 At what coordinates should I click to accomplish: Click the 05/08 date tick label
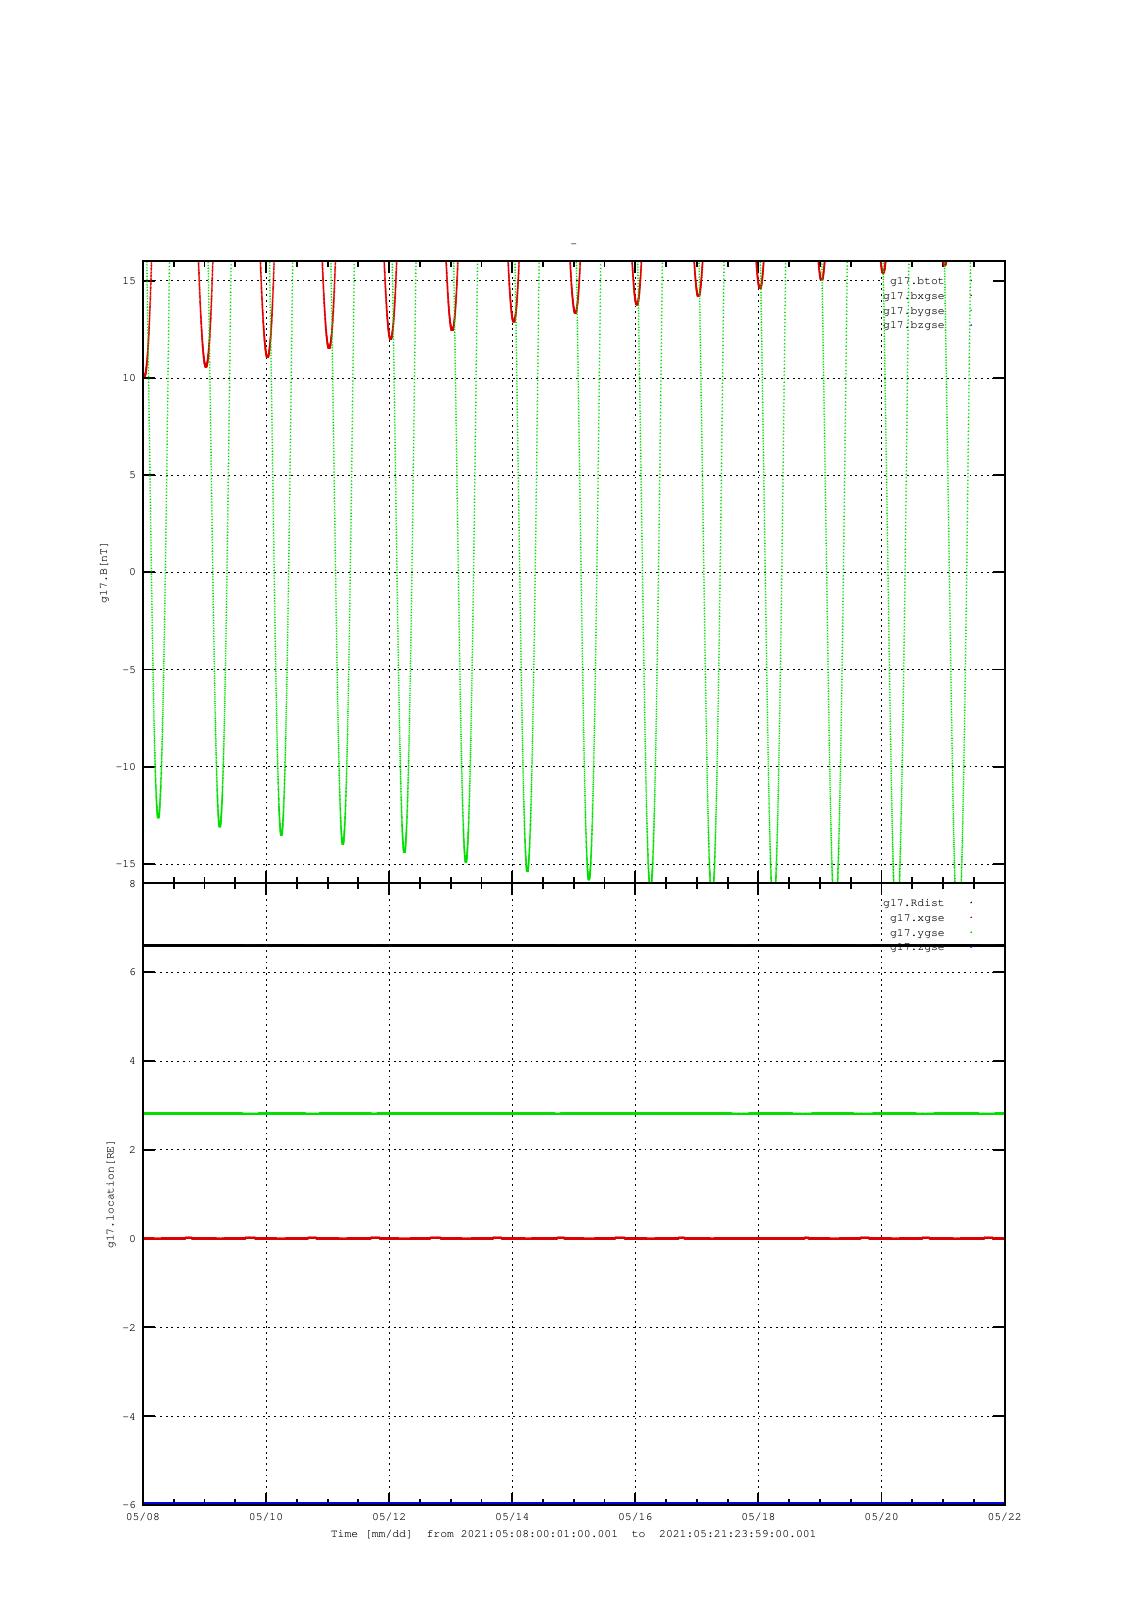pos(143,1517)
